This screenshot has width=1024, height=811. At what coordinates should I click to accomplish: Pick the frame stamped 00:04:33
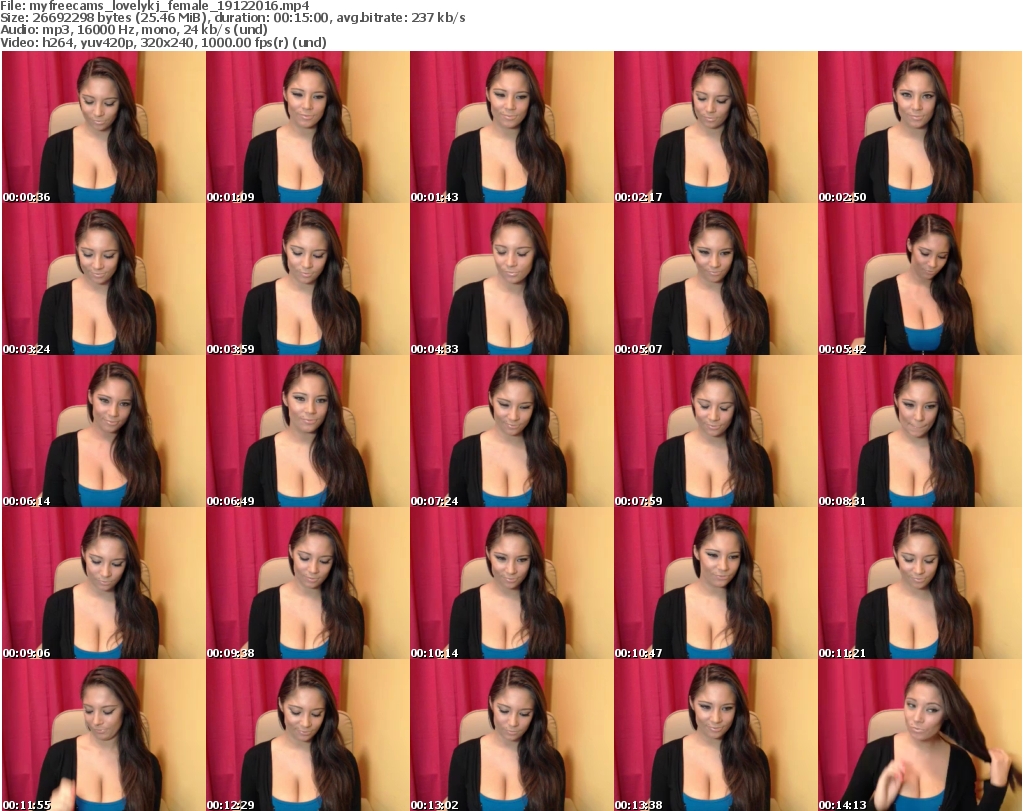pyautogui.click(x=511, y=280)
